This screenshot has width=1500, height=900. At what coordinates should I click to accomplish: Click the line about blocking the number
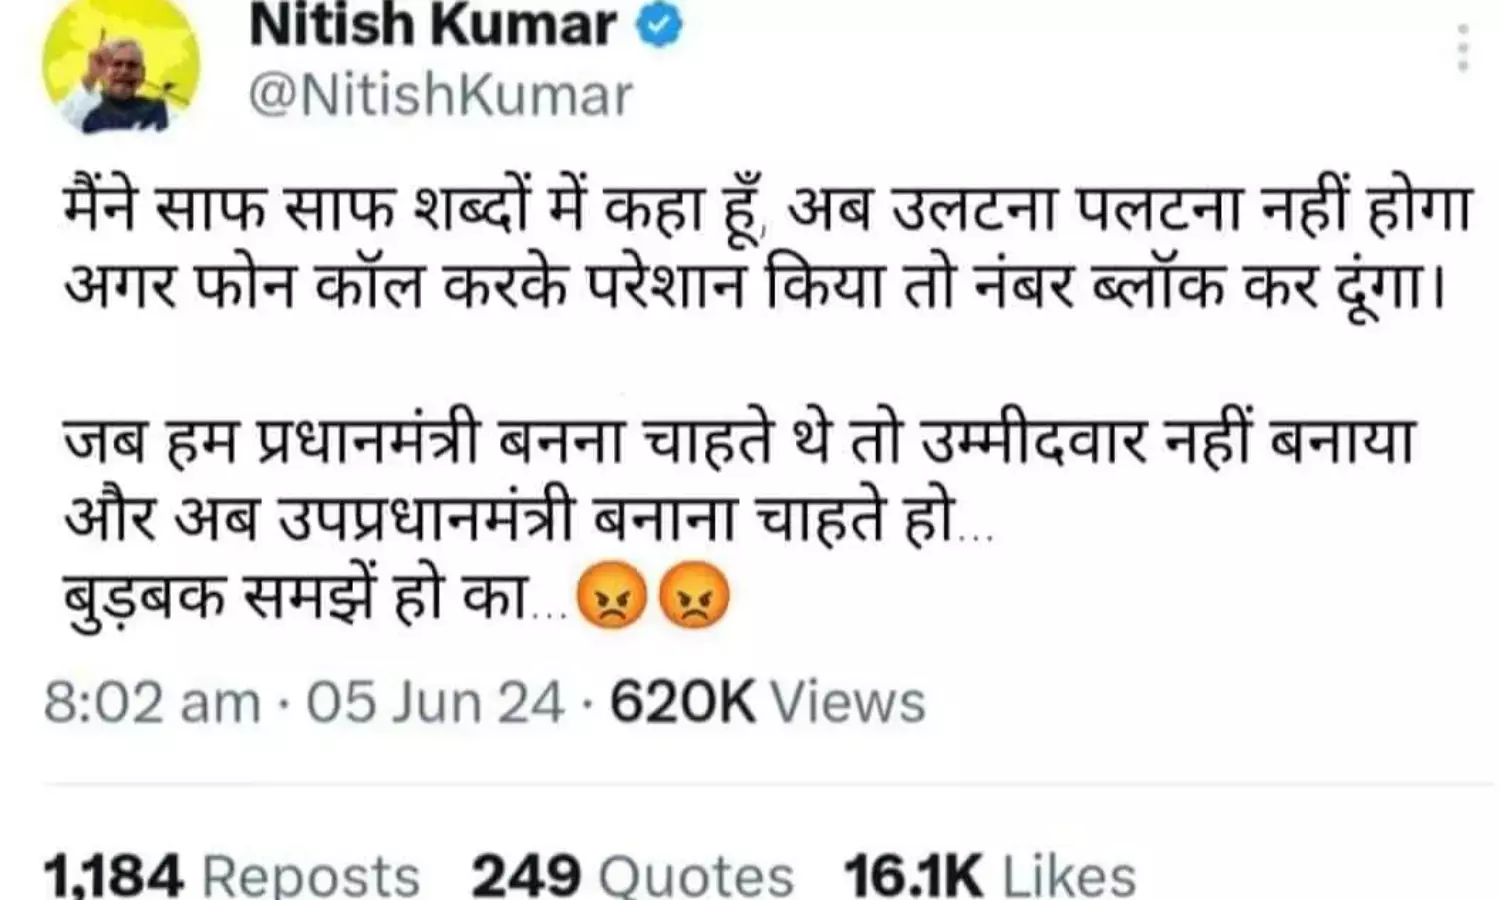[755, 289]
